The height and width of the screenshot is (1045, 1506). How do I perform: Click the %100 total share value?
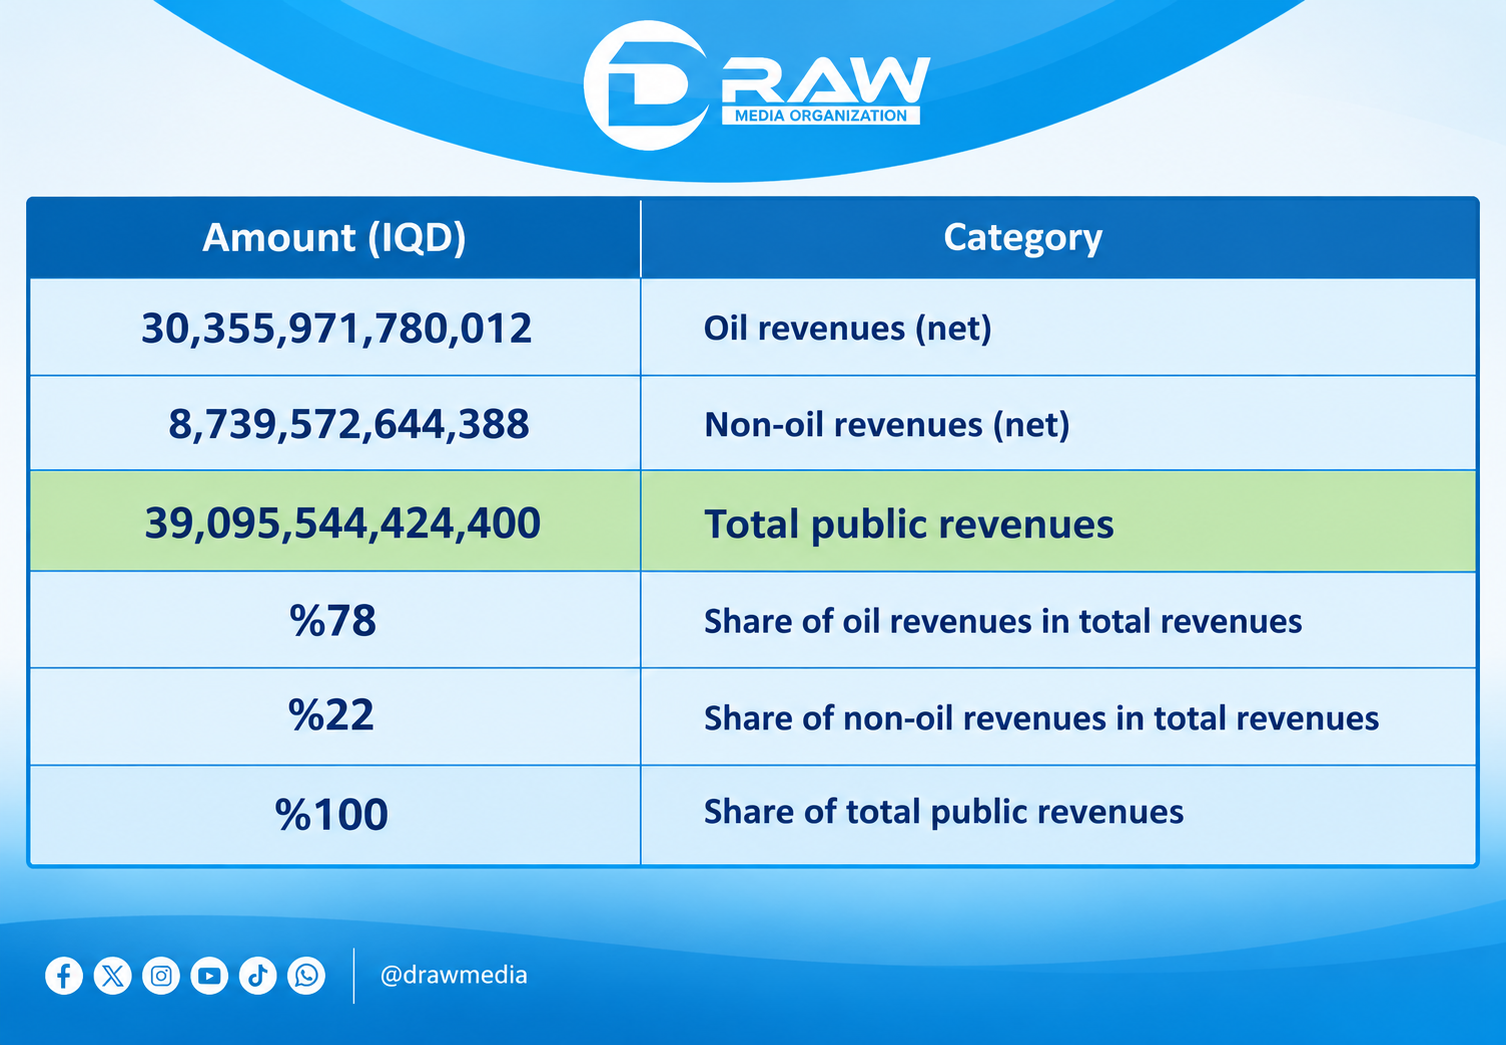coord(332,814)
